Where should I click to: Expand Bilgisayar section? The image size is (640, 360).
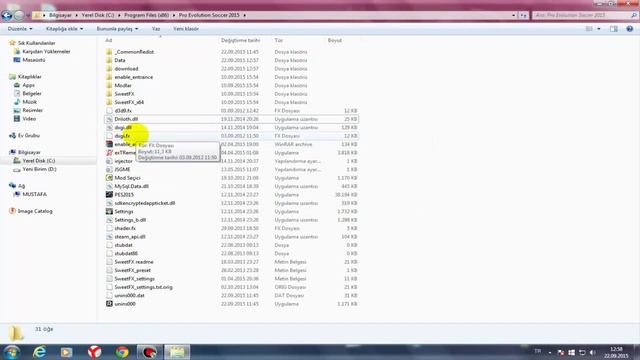tap(29, 152)
